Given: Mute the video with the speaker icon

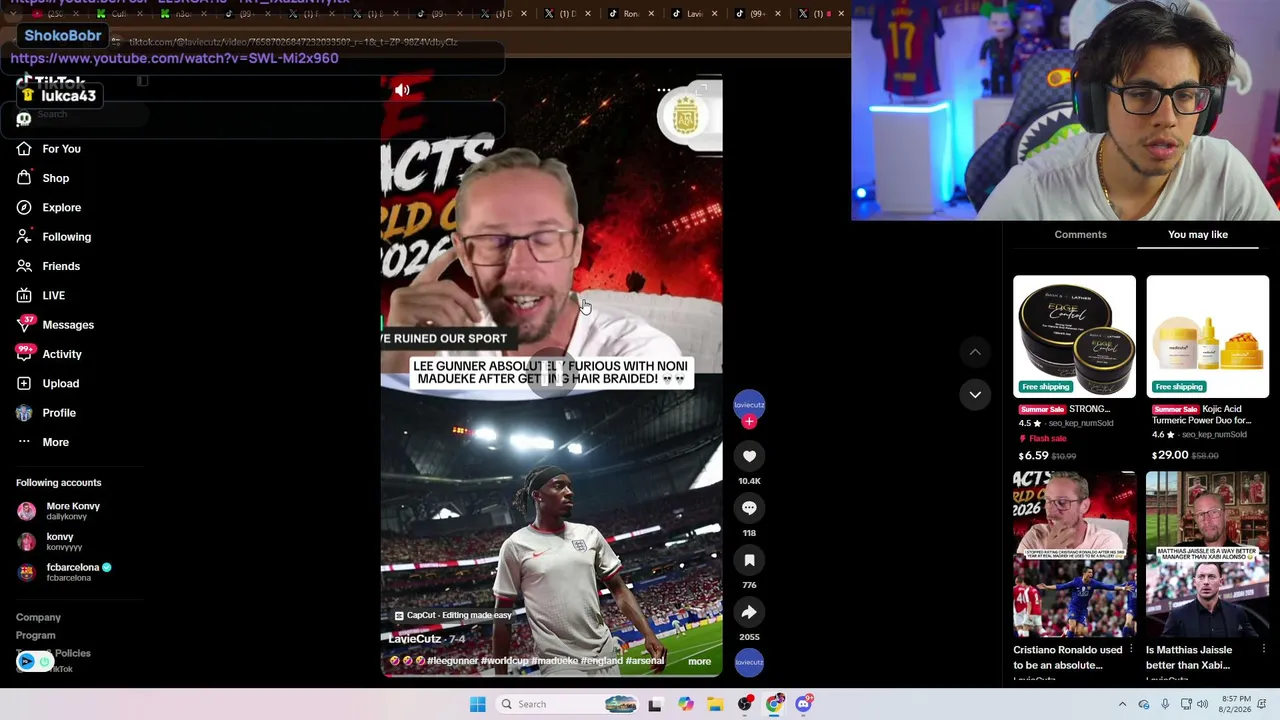Looking at the screenshot, I should tap(402, 90).
